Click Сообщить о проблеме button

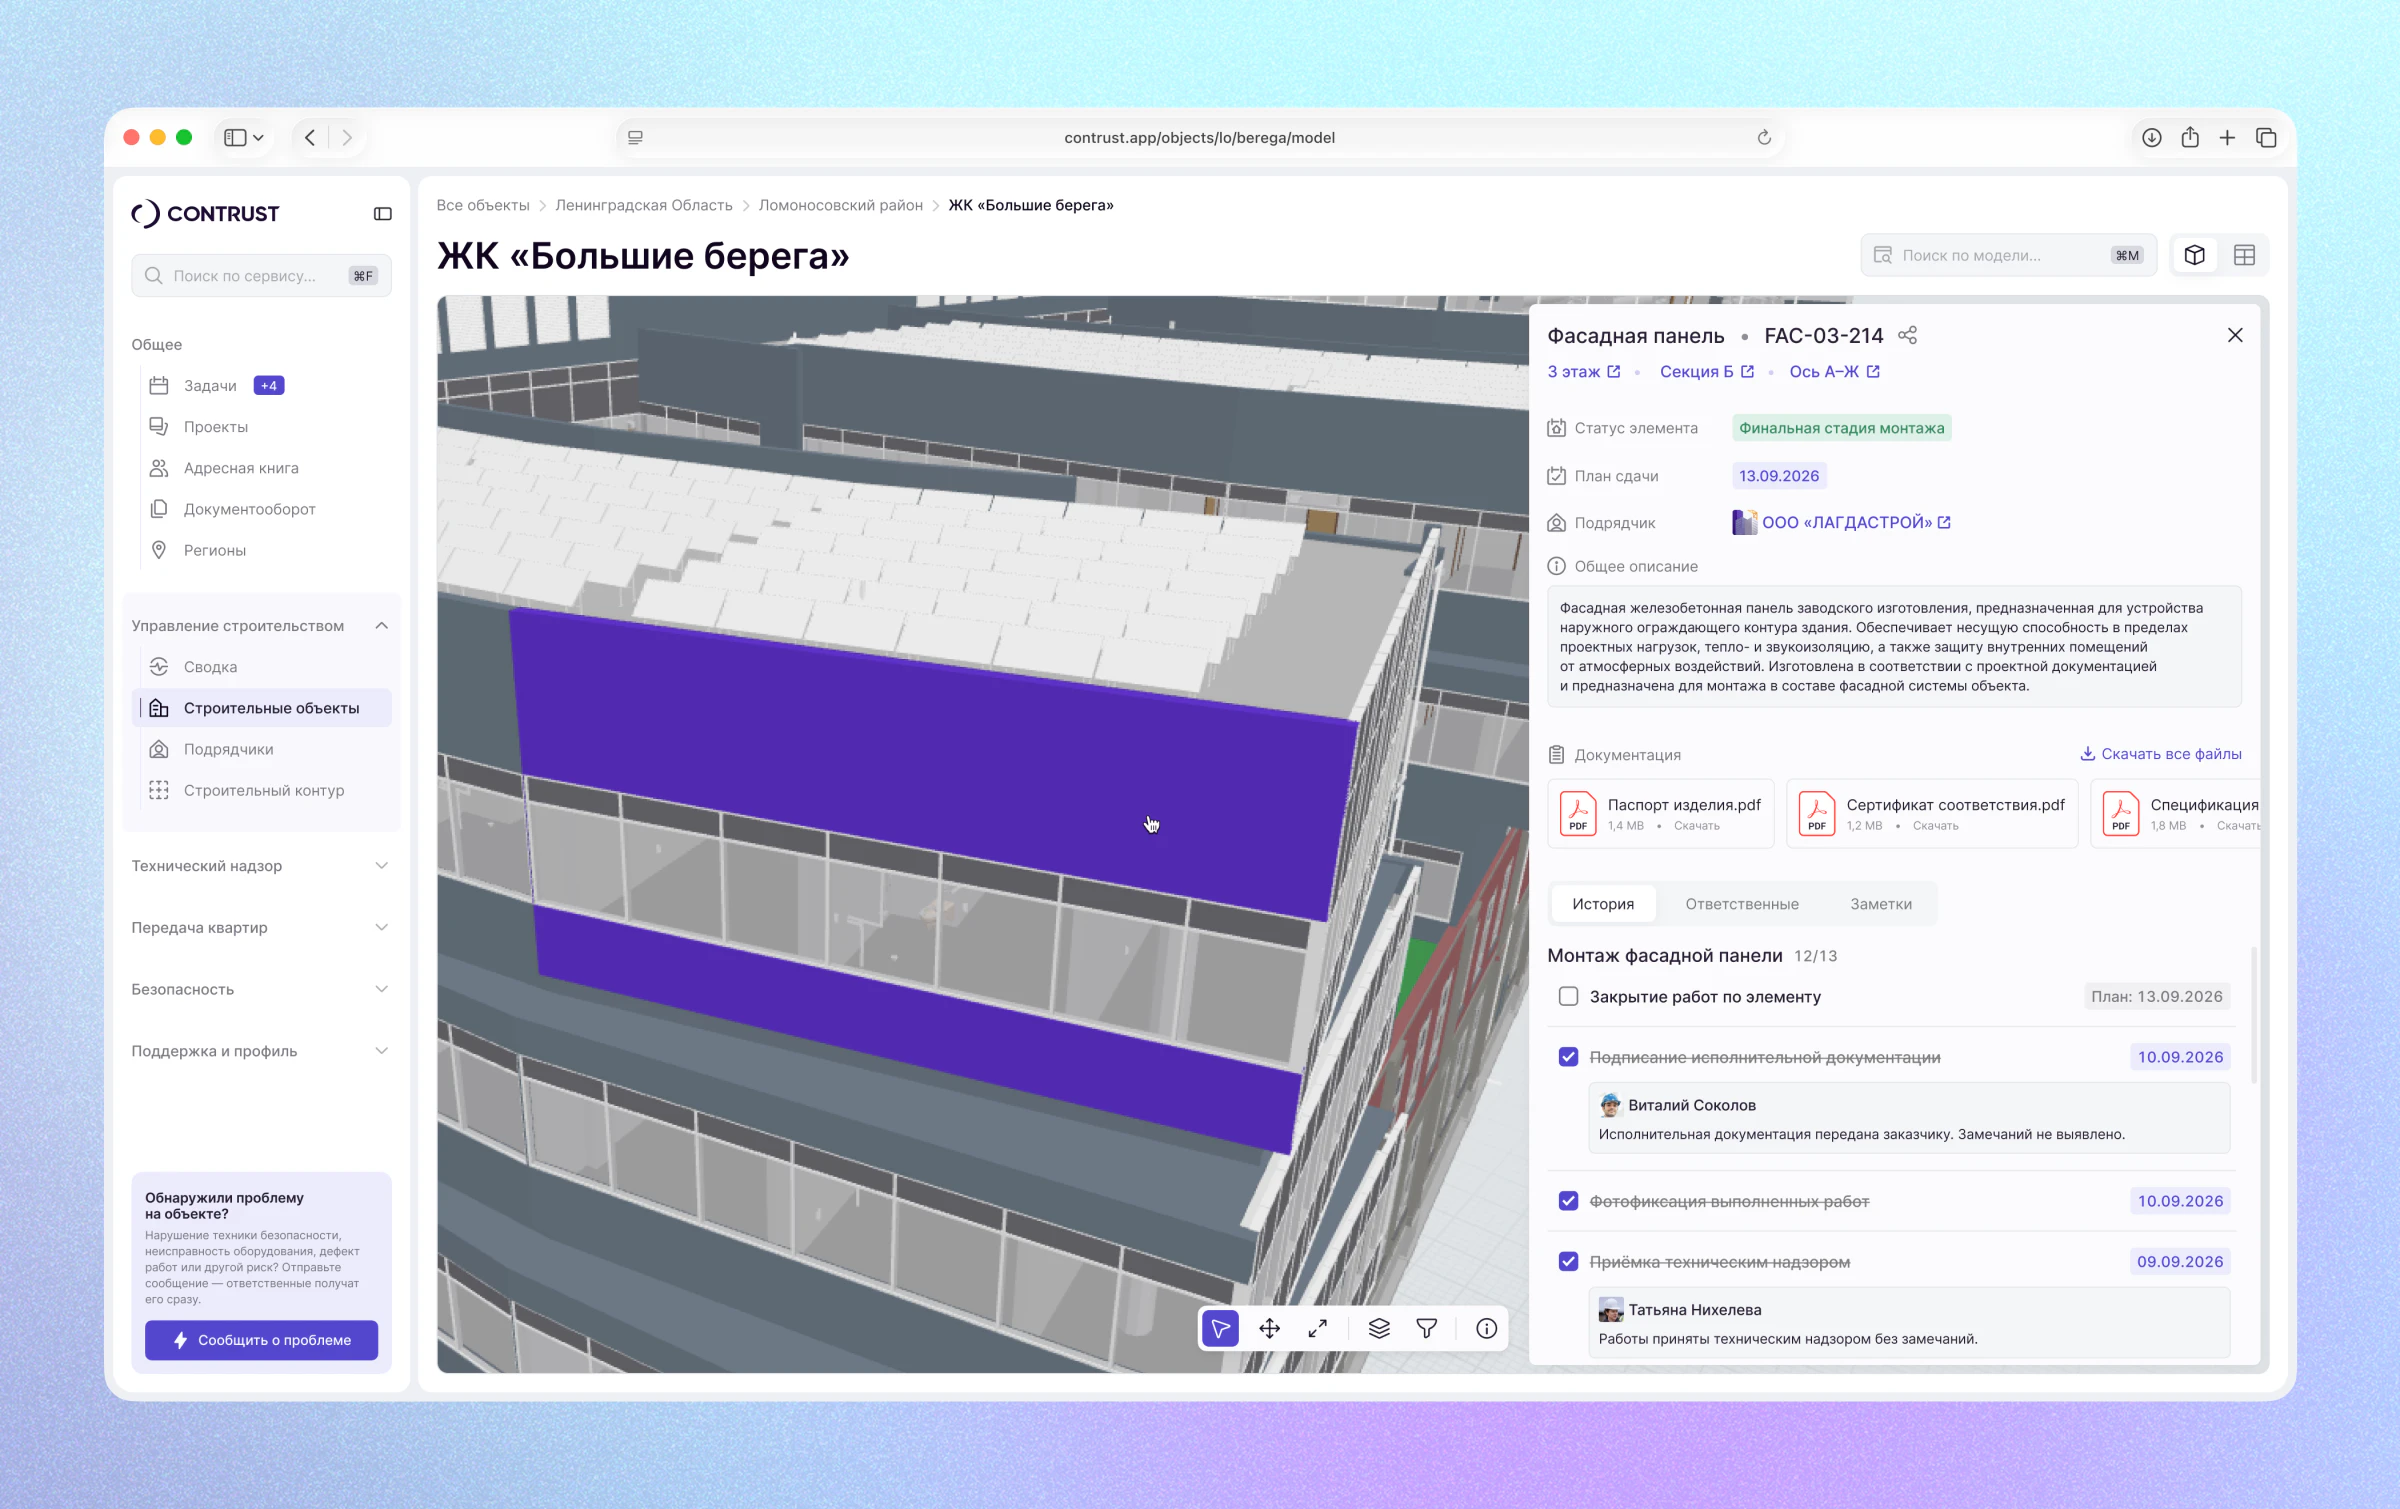[x=261, y=1340]
